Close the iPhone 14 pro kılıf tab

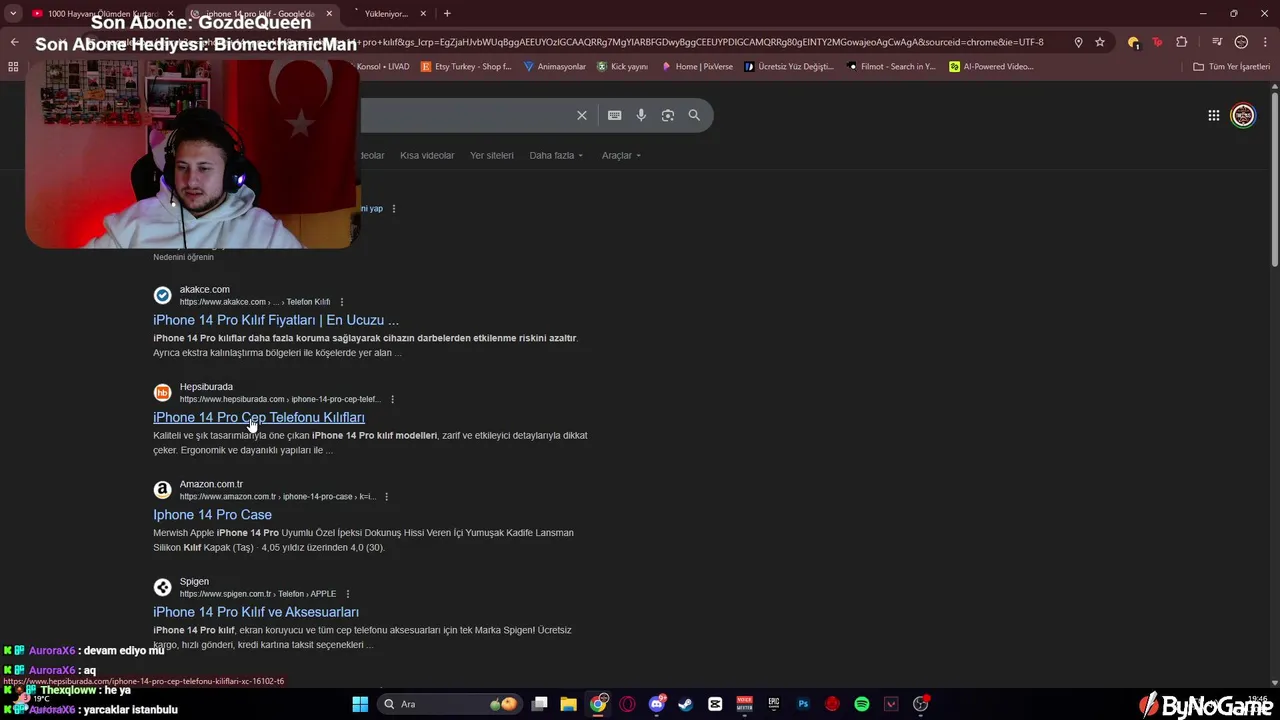(x=329, y=14)
